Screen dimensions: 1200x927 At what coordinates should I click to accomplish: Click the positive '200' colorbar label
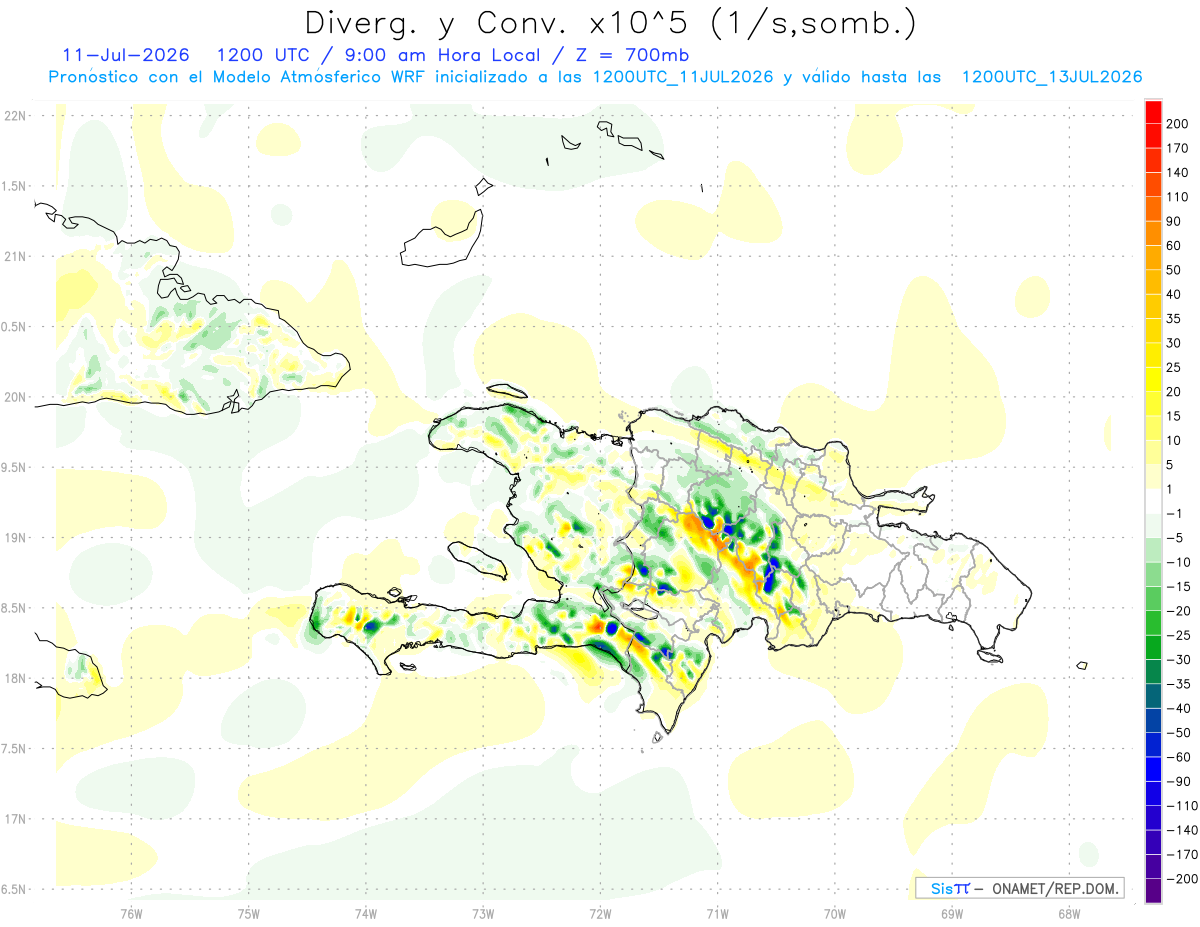[x=1177, y=124]
